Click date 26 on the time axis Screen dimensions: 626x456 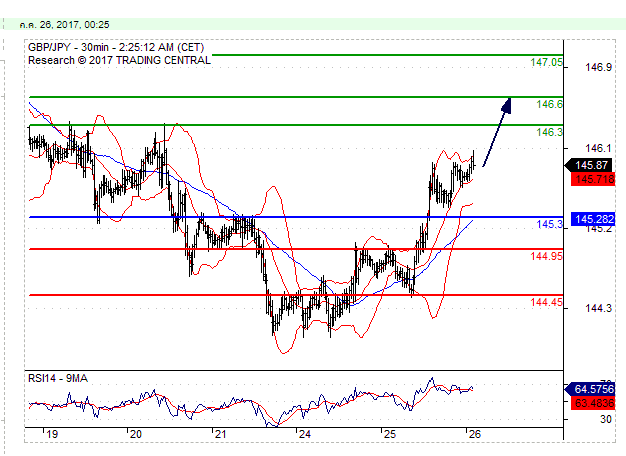pos(473,434)
